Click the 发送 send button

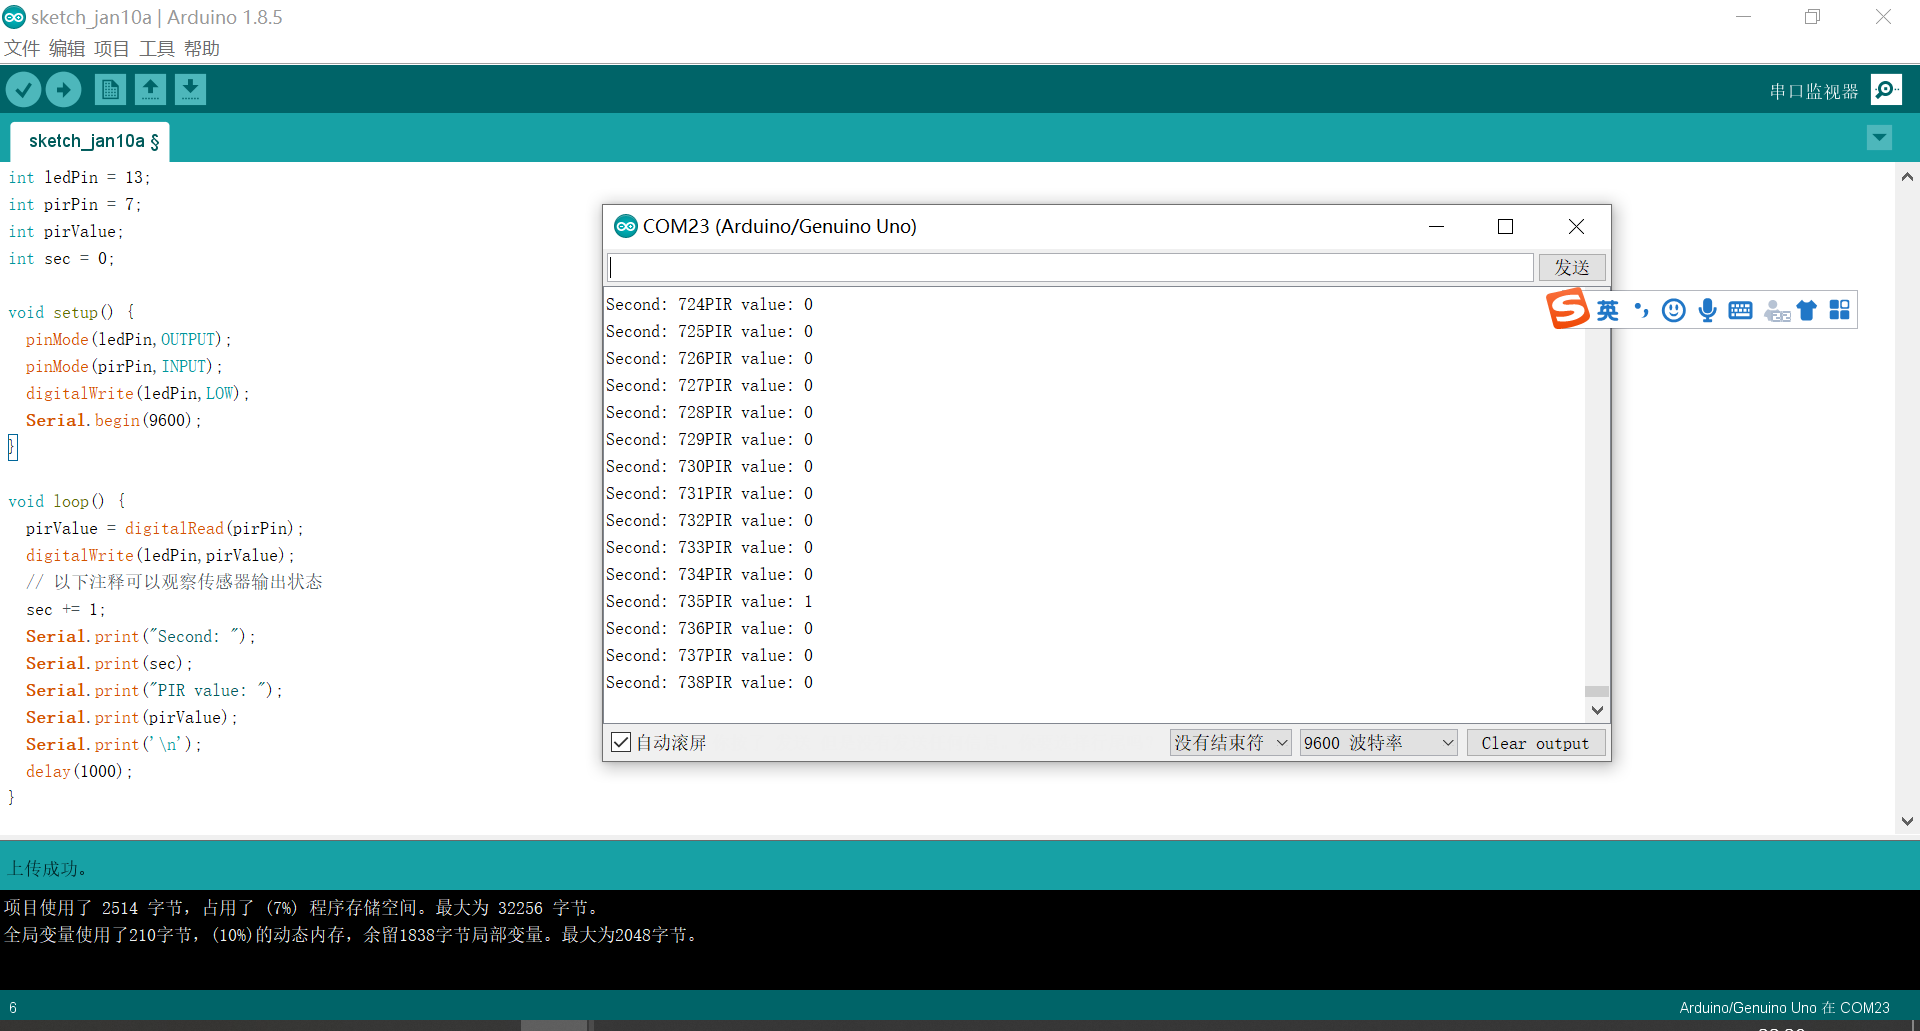click(x=1572, y=267)
